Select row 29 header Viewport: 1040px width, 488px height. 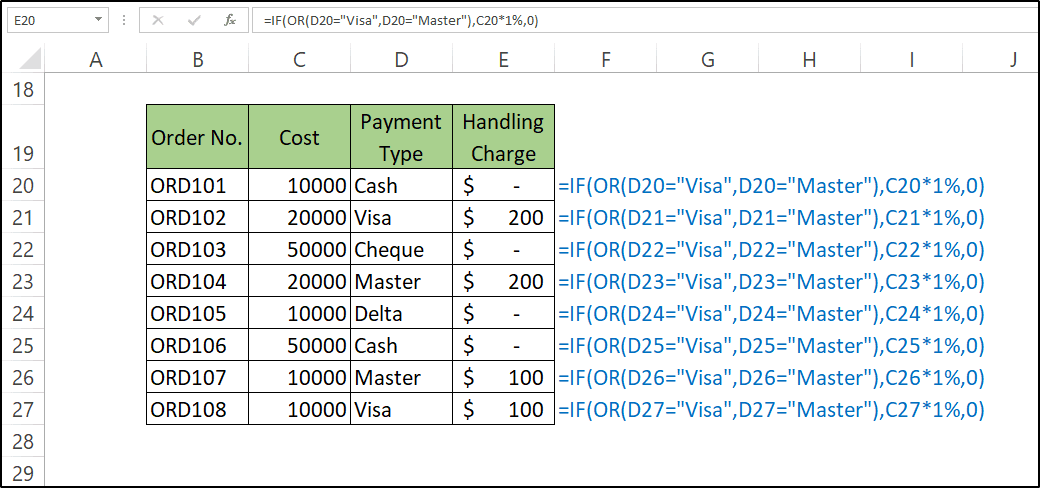pyautogui.click(x=23, y=472)
